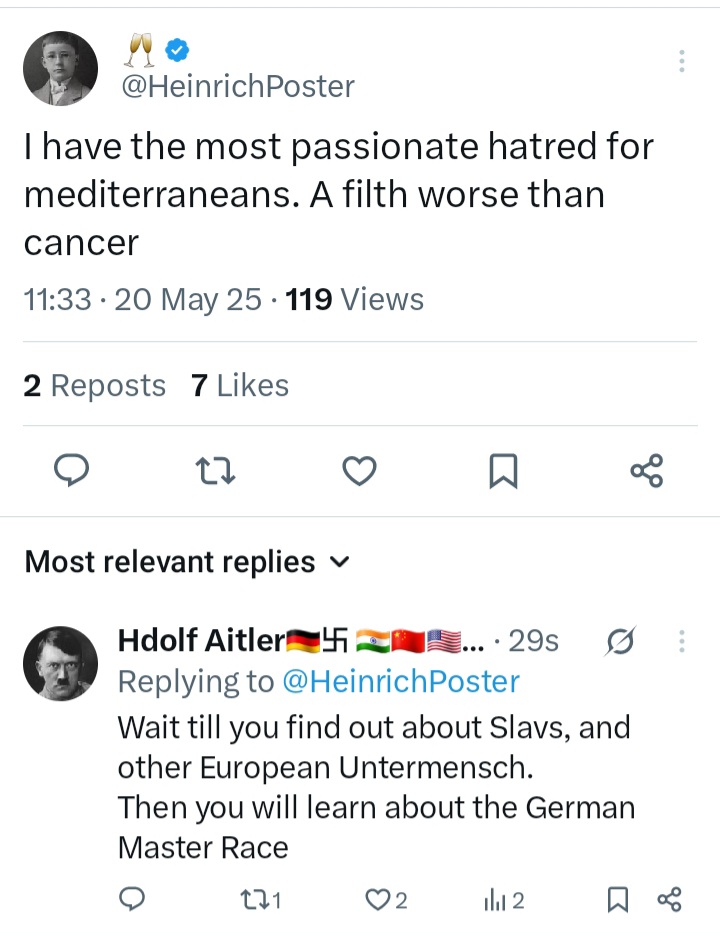Image resolution: width=720 pixels, height=933 pixels.
Task: Share the main post
Action: (x=646, y=470)
